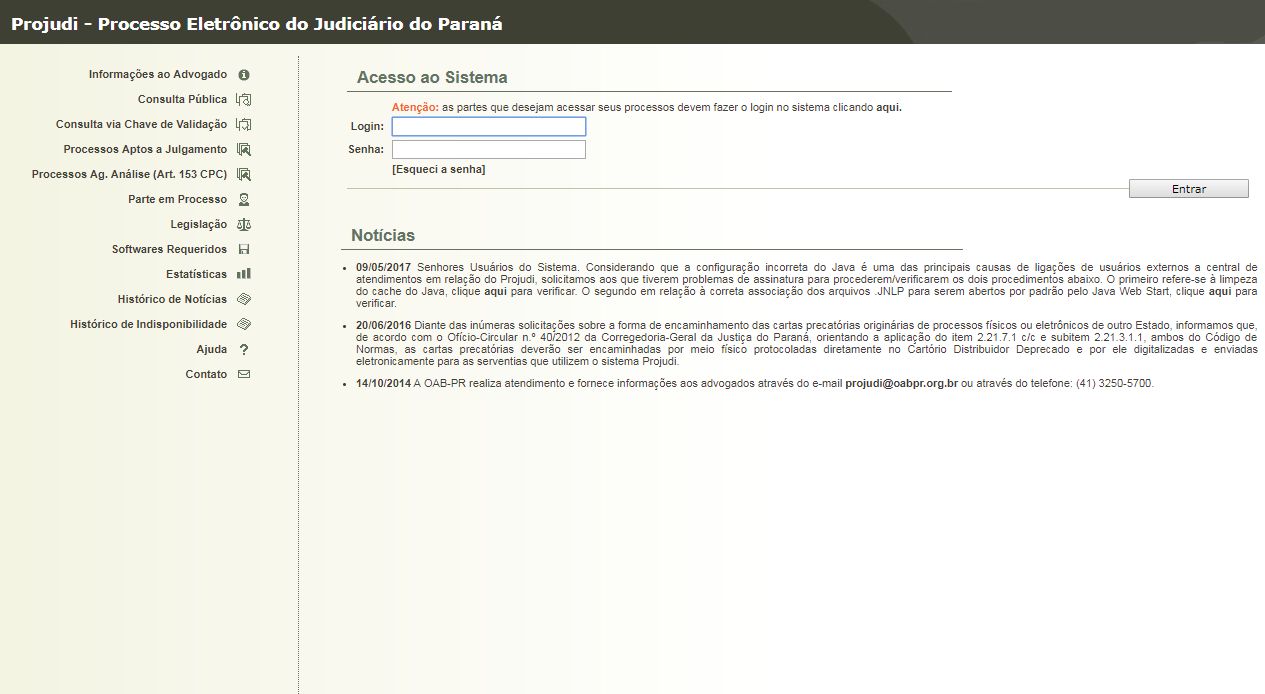
Task: Click the Entrar button
Action: (1189, 189)
